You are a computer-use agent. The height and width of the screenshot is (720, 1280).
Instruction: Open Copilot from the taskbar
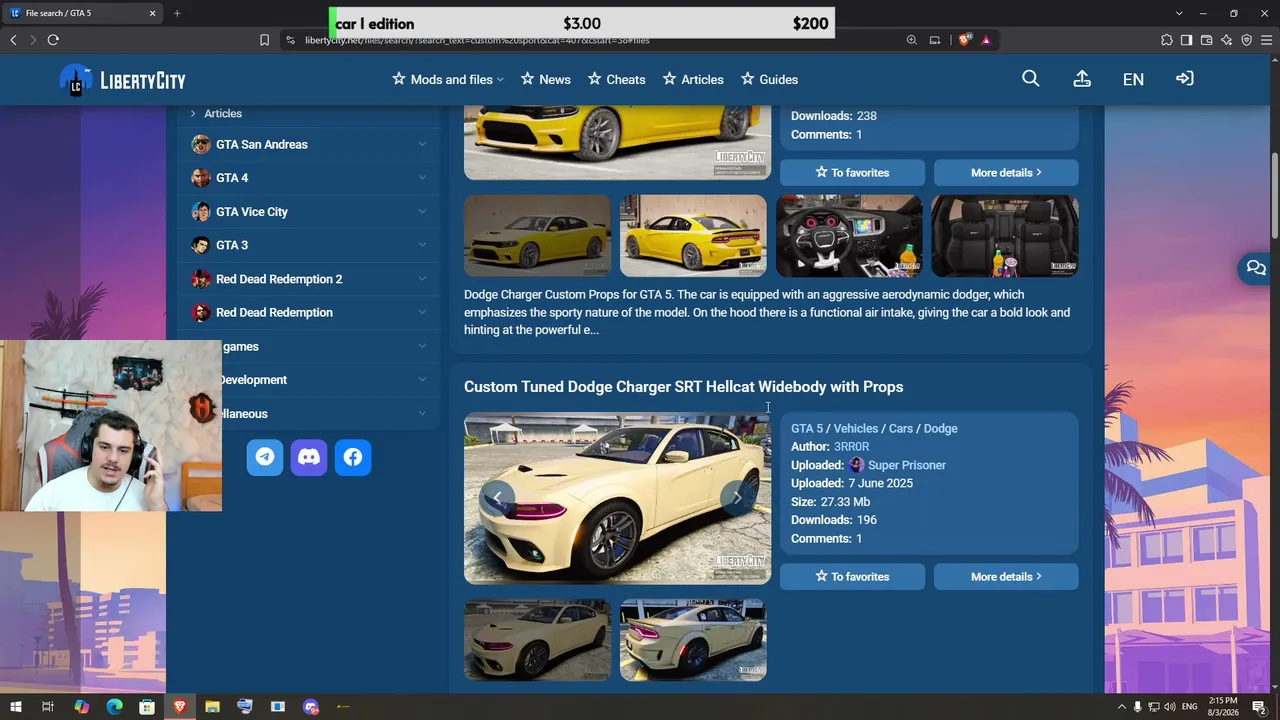pyautogui.click(x=81, y=707)
